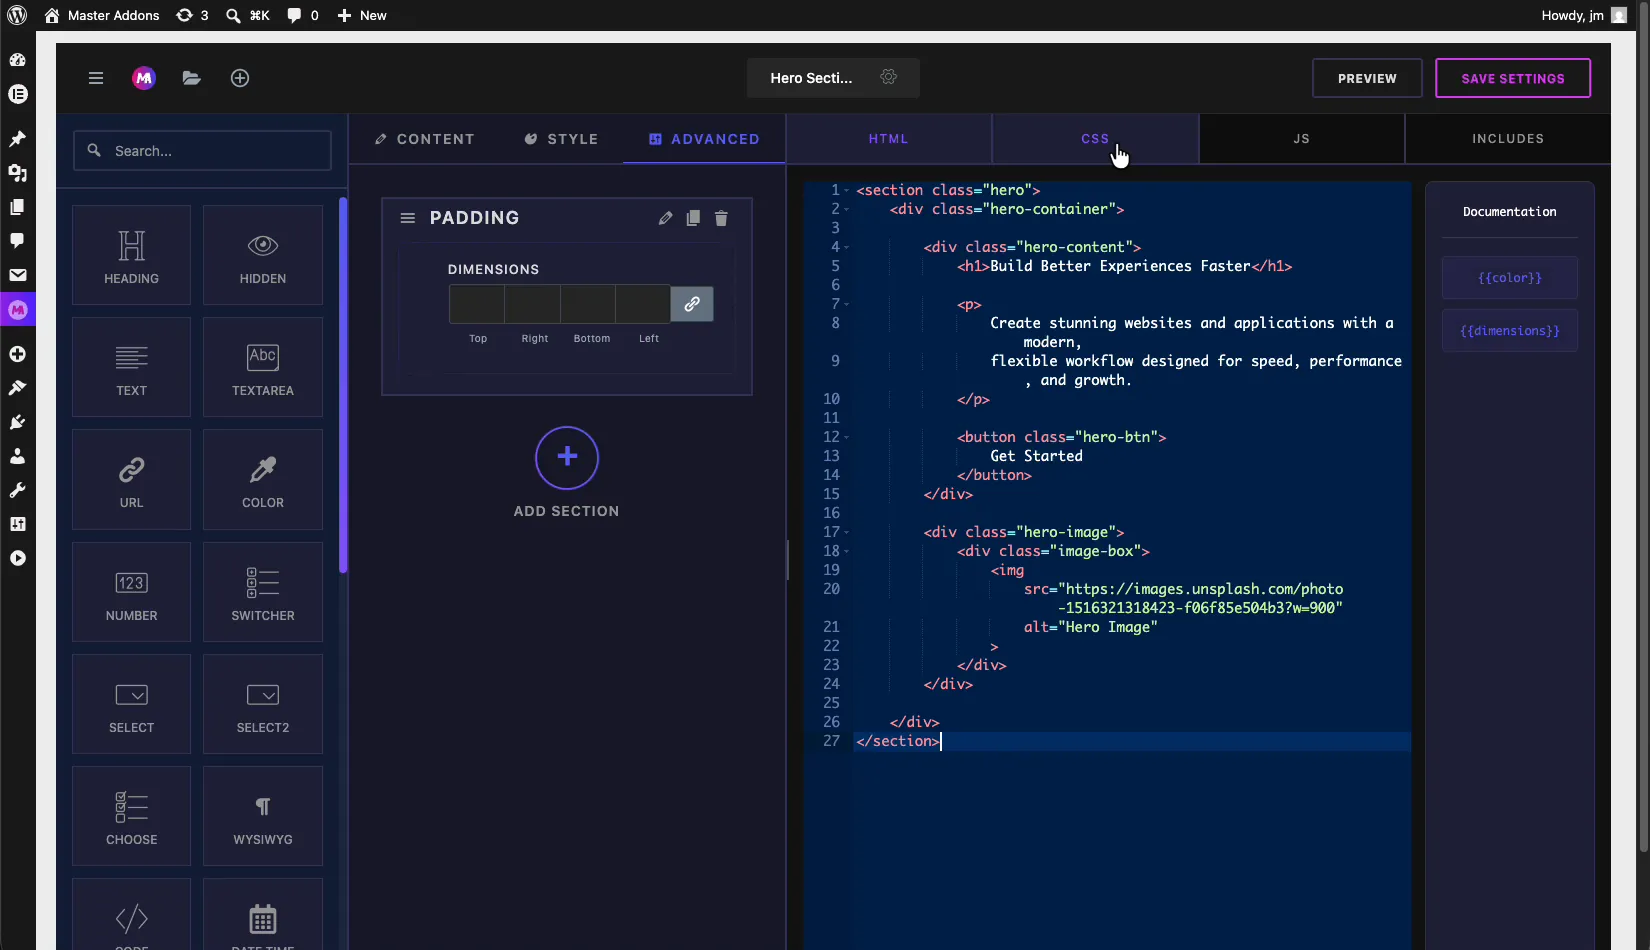
Task: Open the JS editor tab
Action: coord(1301,138)
